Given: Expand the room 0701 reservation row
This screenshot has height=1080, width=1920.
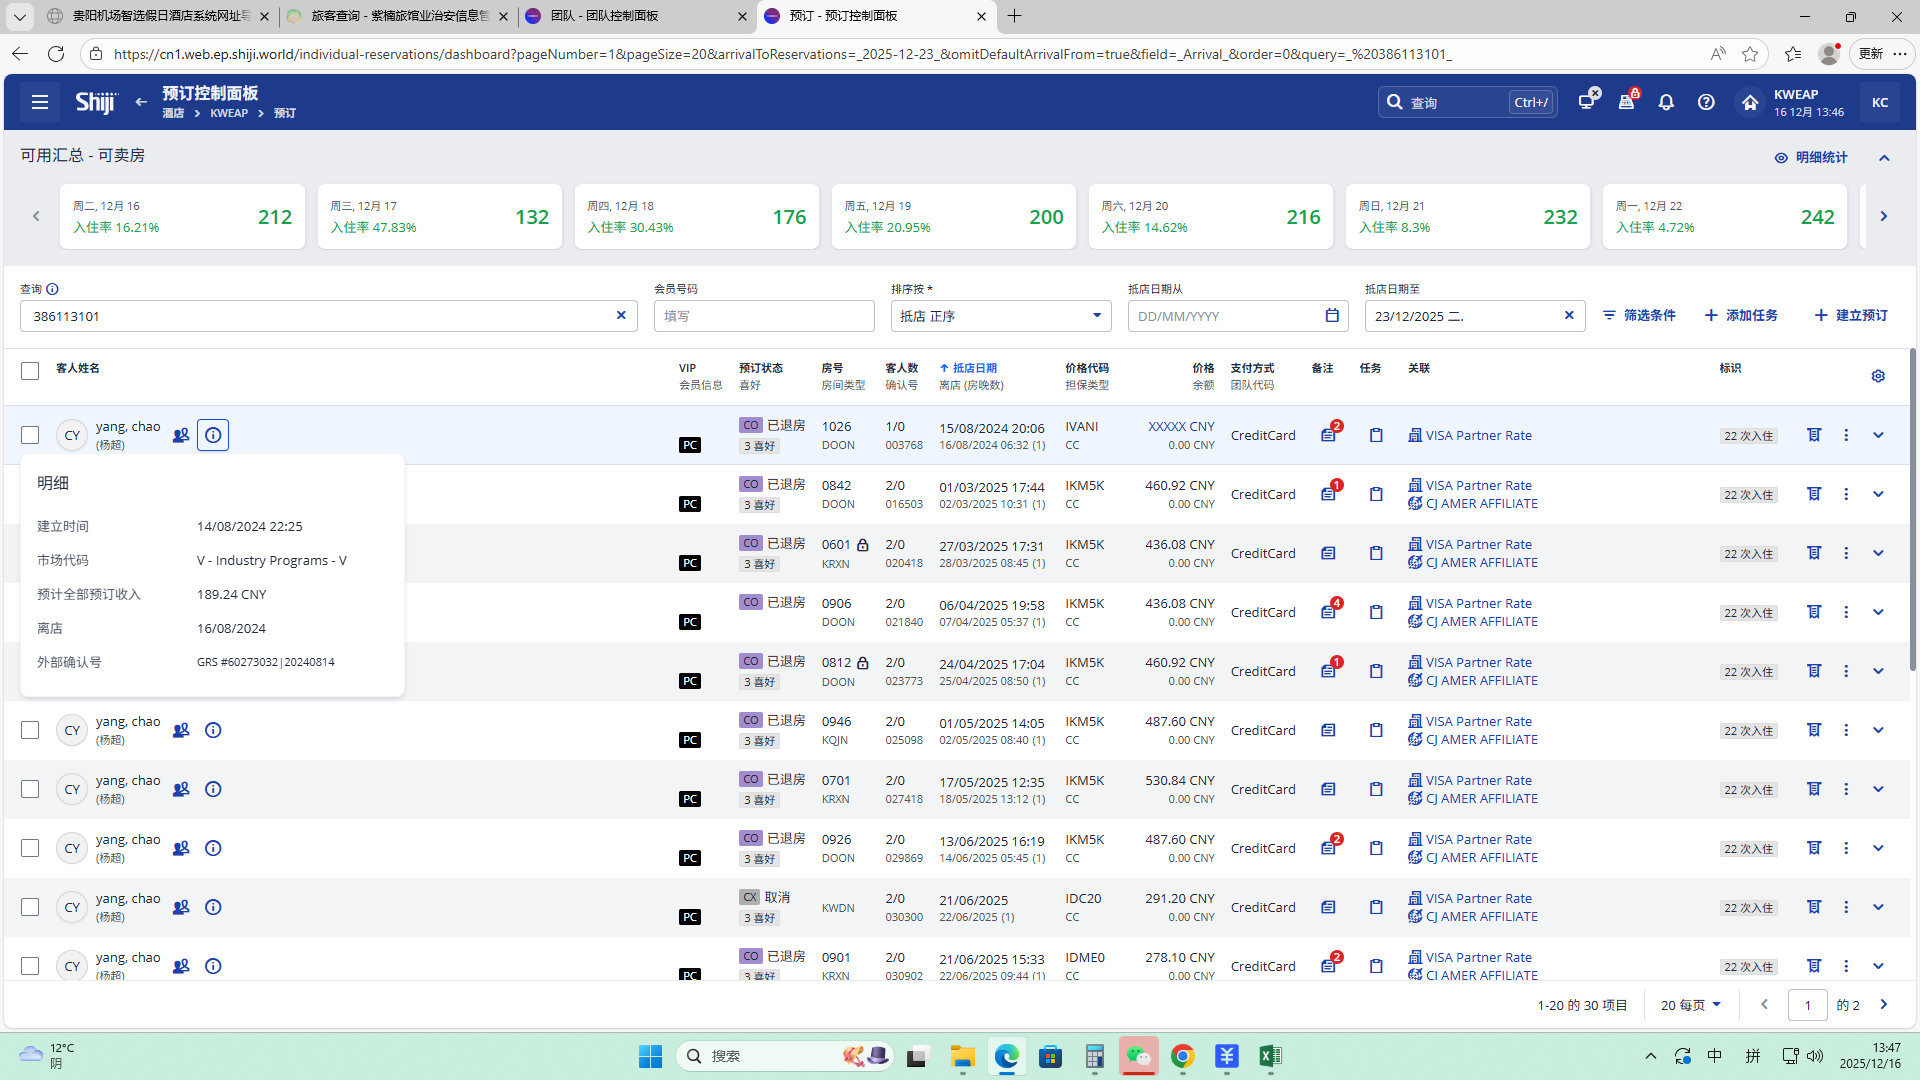Looking at the screenshot, I should point(1878,790).
